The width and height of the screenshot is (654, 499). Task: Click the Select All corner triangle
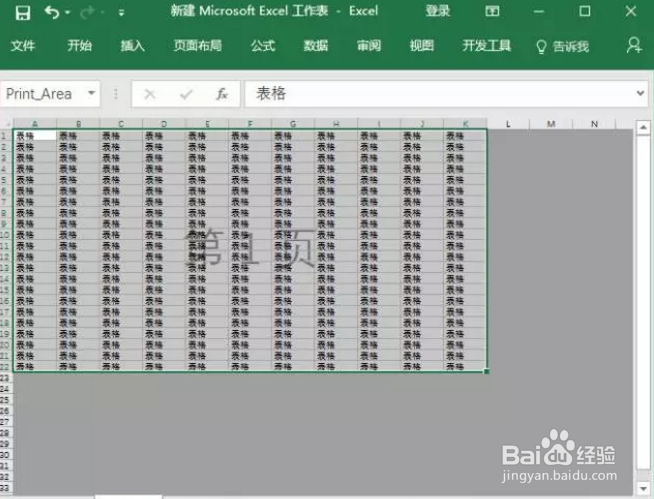coord(7,123)
